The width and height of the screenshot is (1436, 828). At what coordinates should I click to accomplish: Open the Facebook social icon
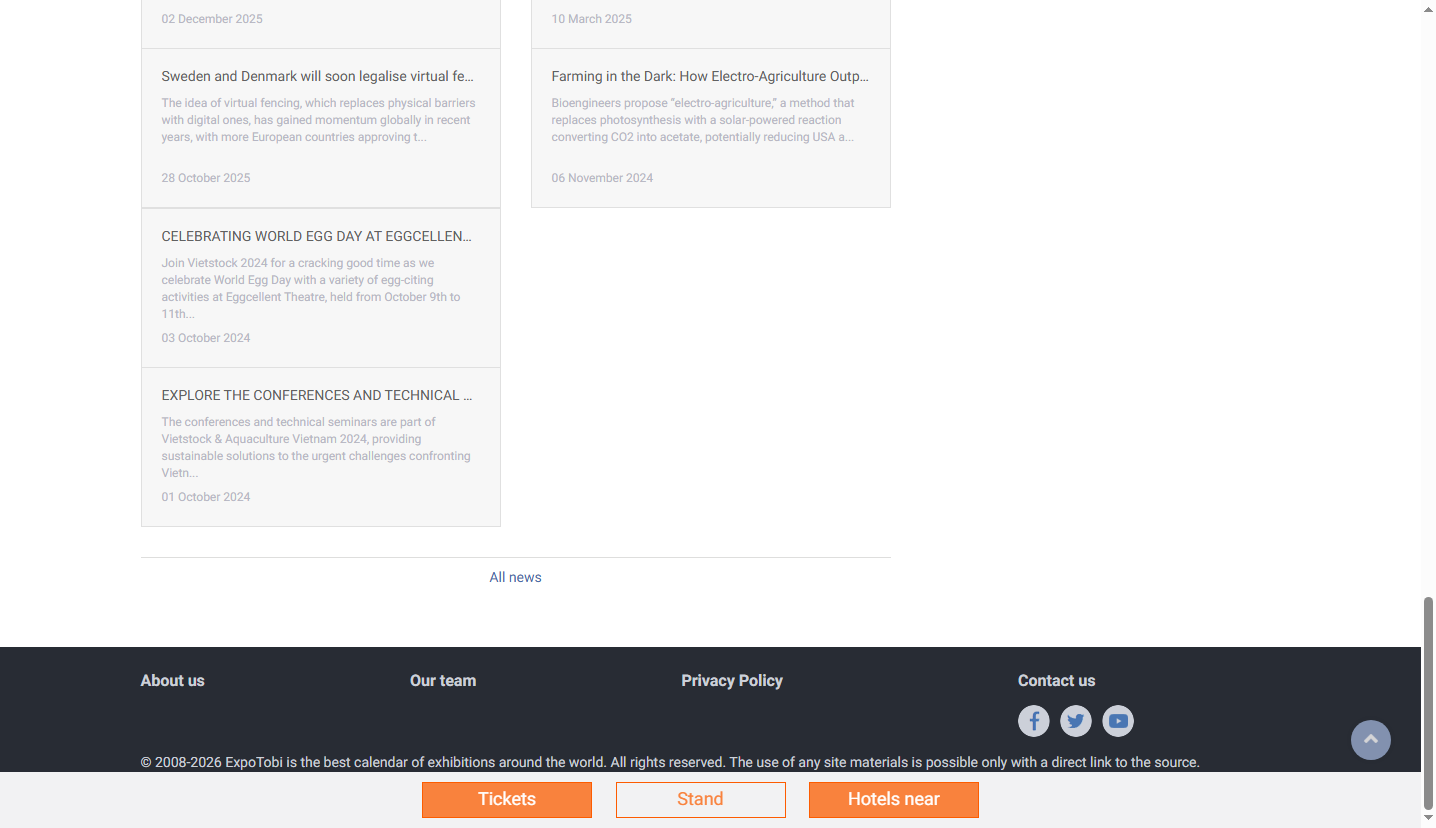pos(1033,721)
